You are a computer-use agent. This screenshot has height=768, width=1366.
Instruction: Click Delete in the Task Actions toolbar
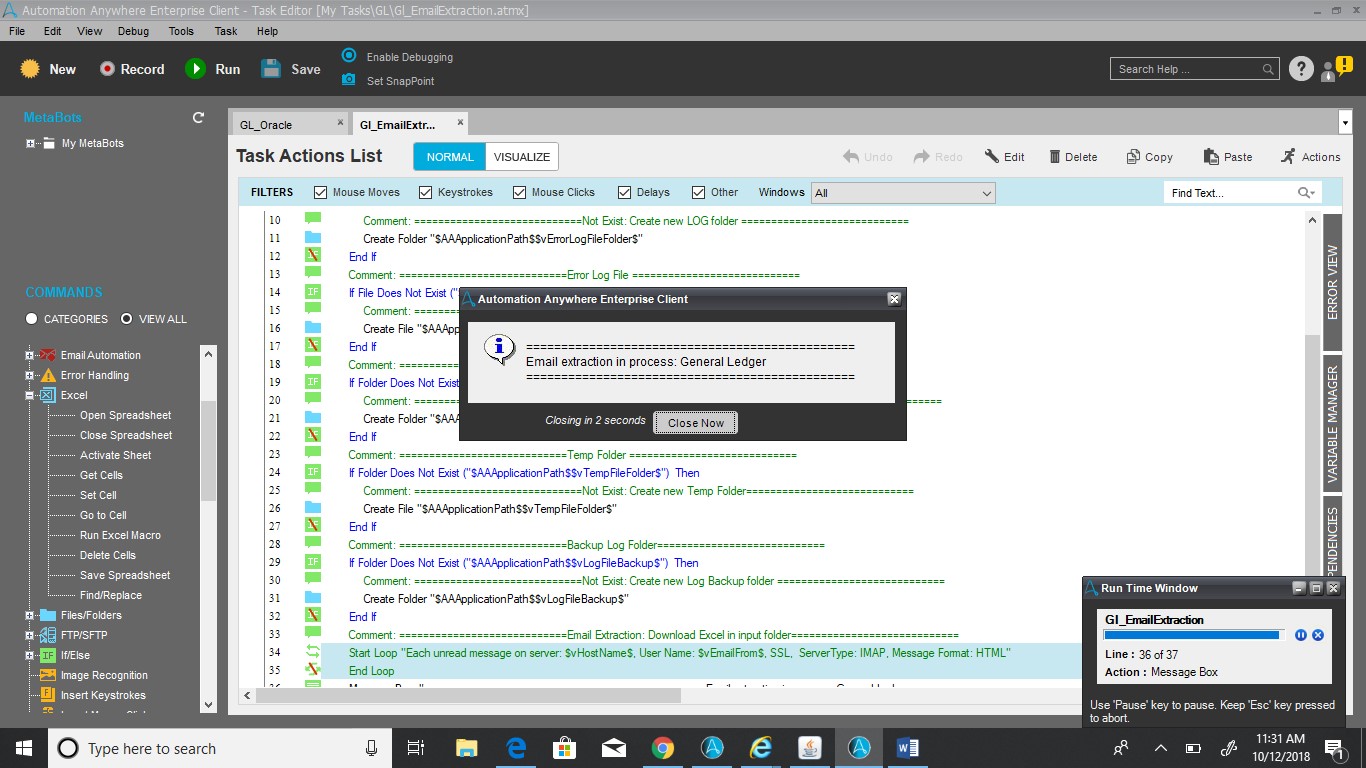(1072, 157)
